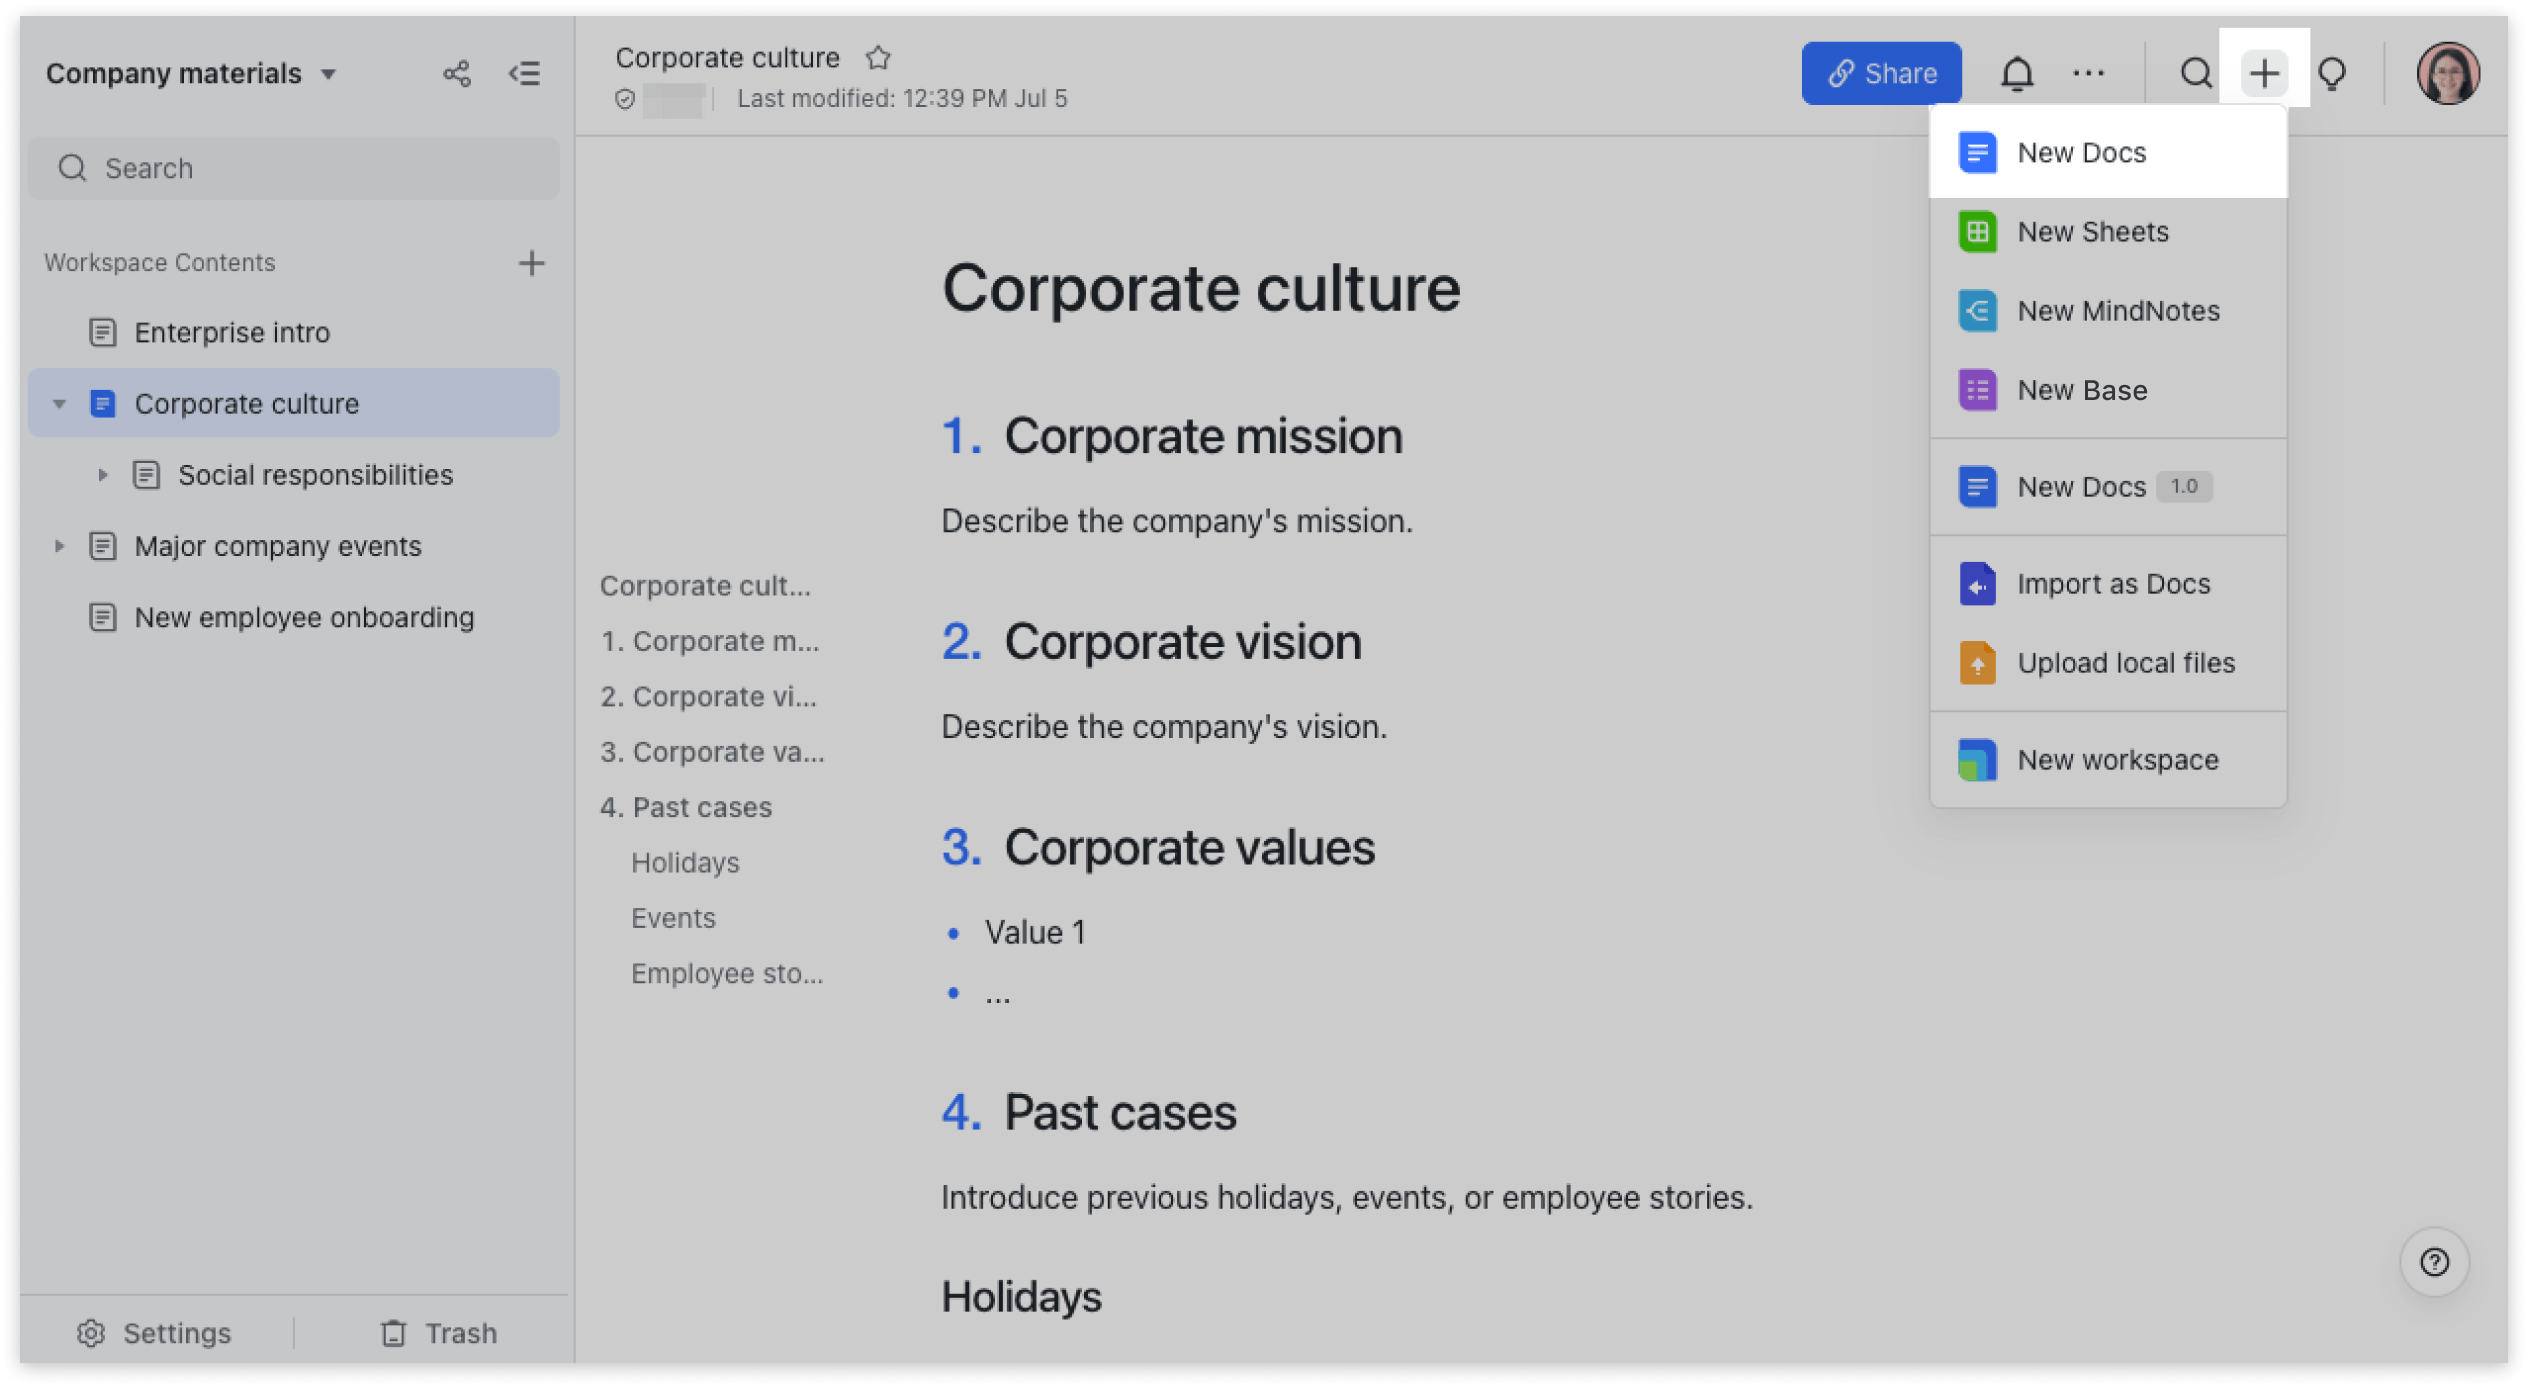Open the three-dots more options menu
Viewport: 2528px width, 1387px height.
click(2088, 74)
